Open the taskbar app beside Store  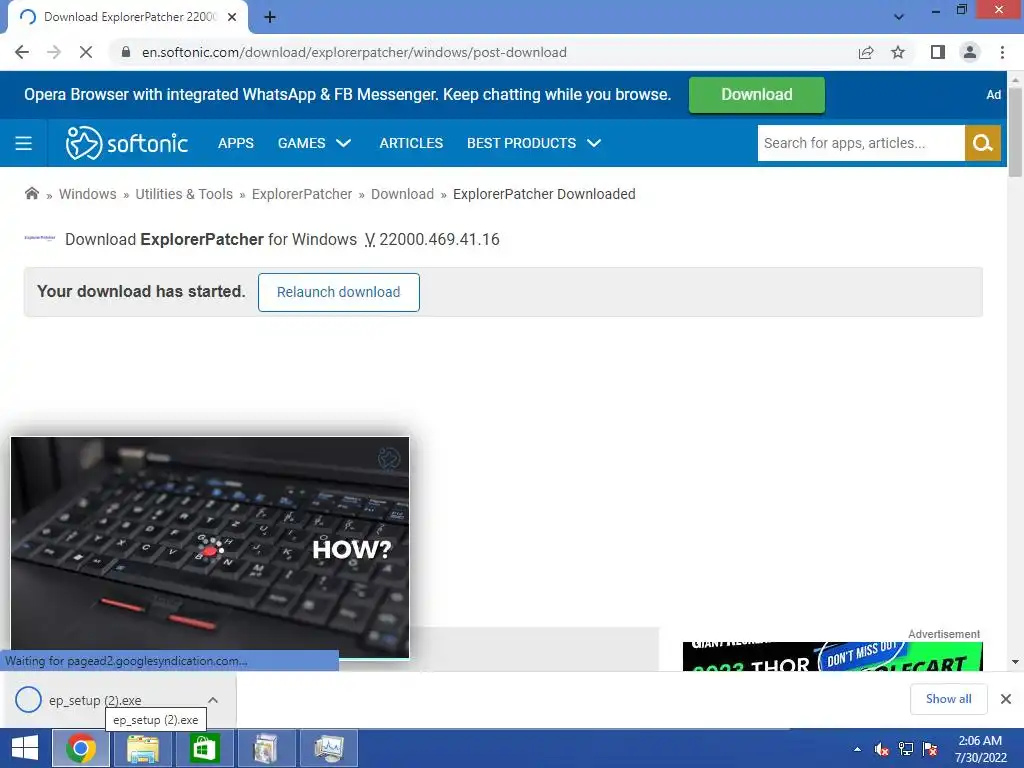point(266,748)
